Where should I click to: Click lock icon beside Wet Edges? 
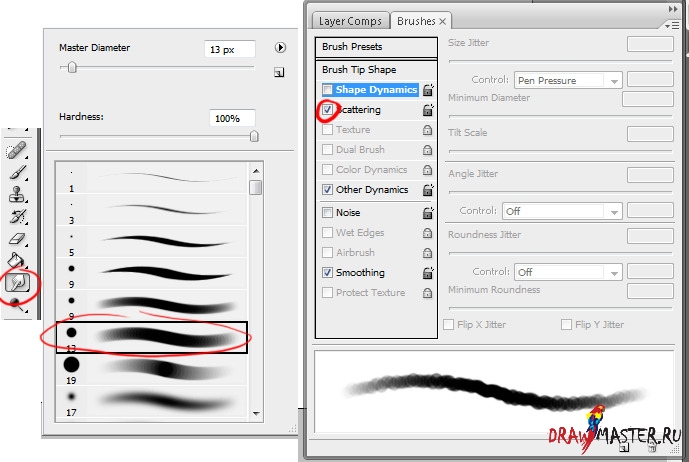pos(427,233)
